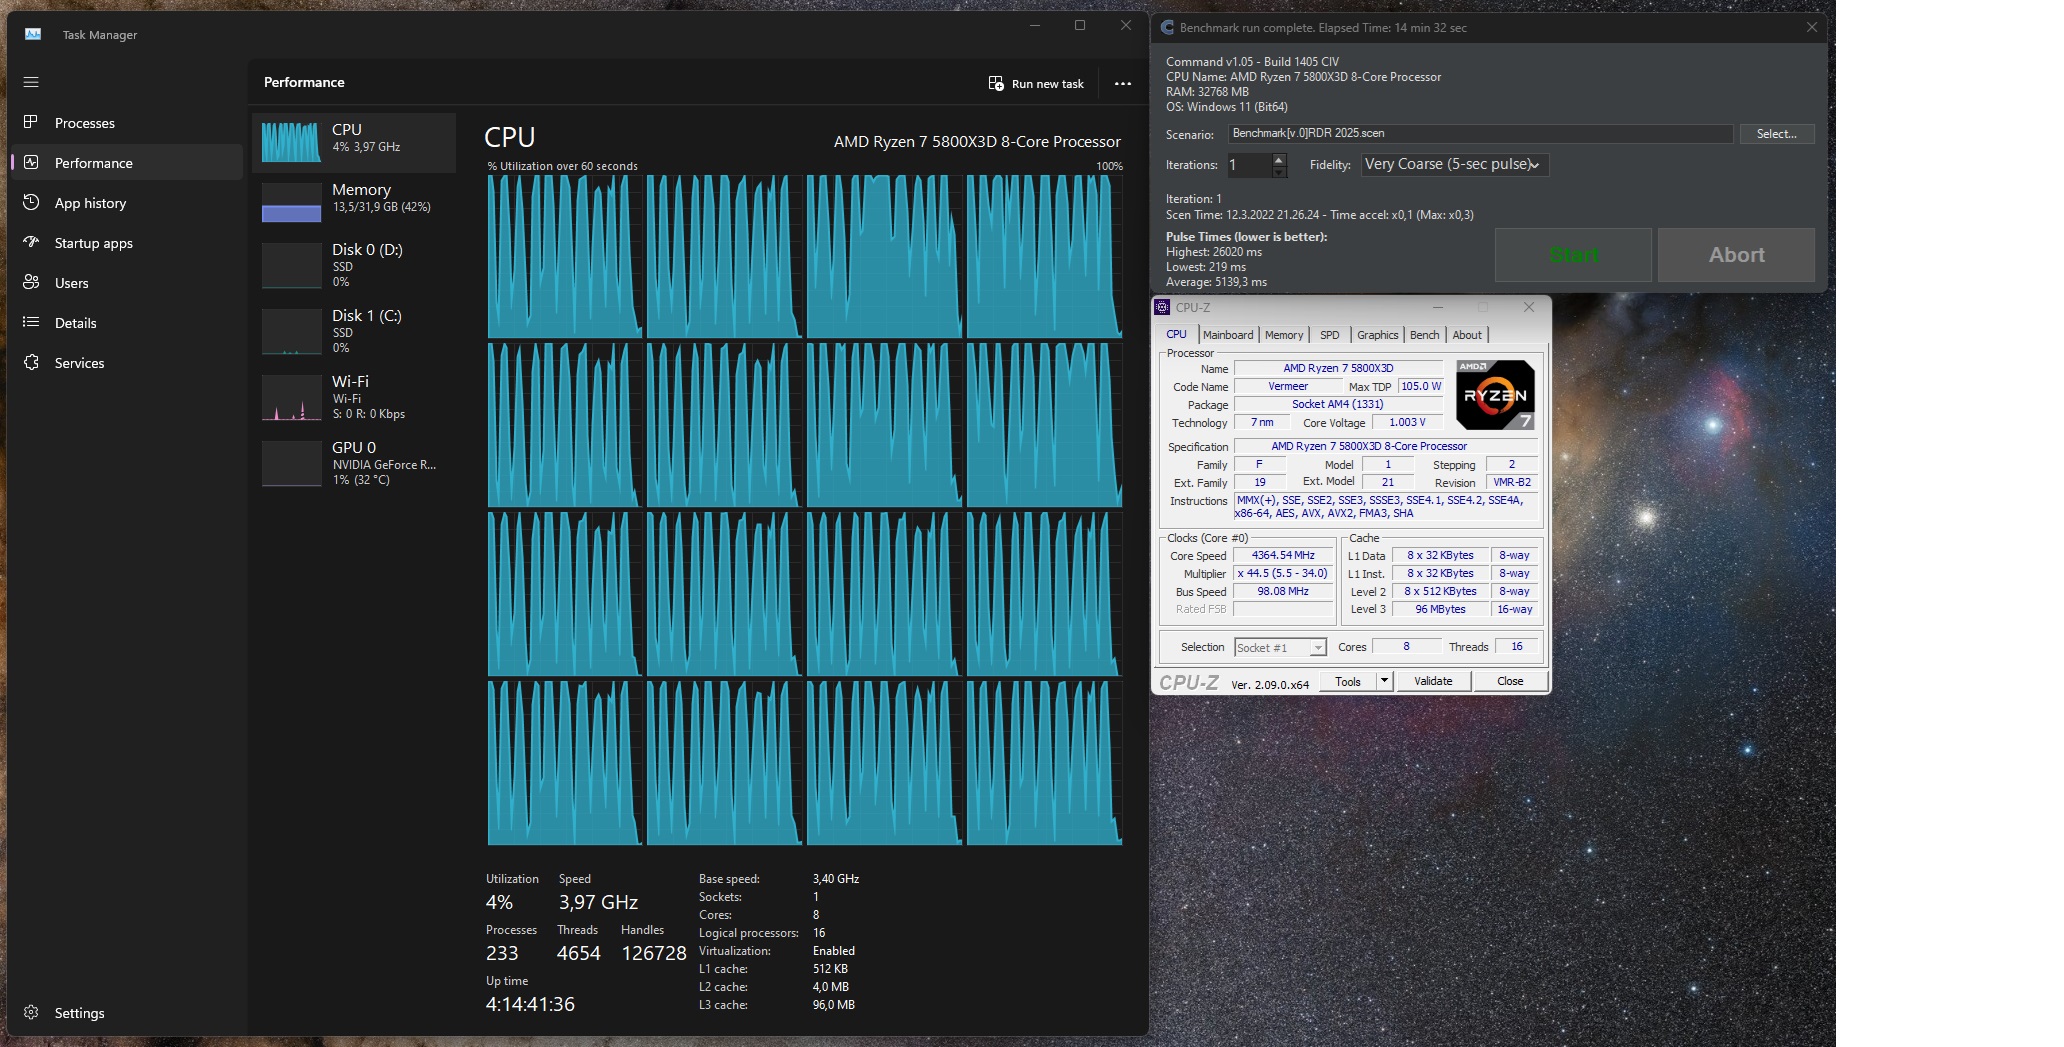2064x1047 pixels.
Task: Click the Abort benchmark button
Action: [1736, 255]
